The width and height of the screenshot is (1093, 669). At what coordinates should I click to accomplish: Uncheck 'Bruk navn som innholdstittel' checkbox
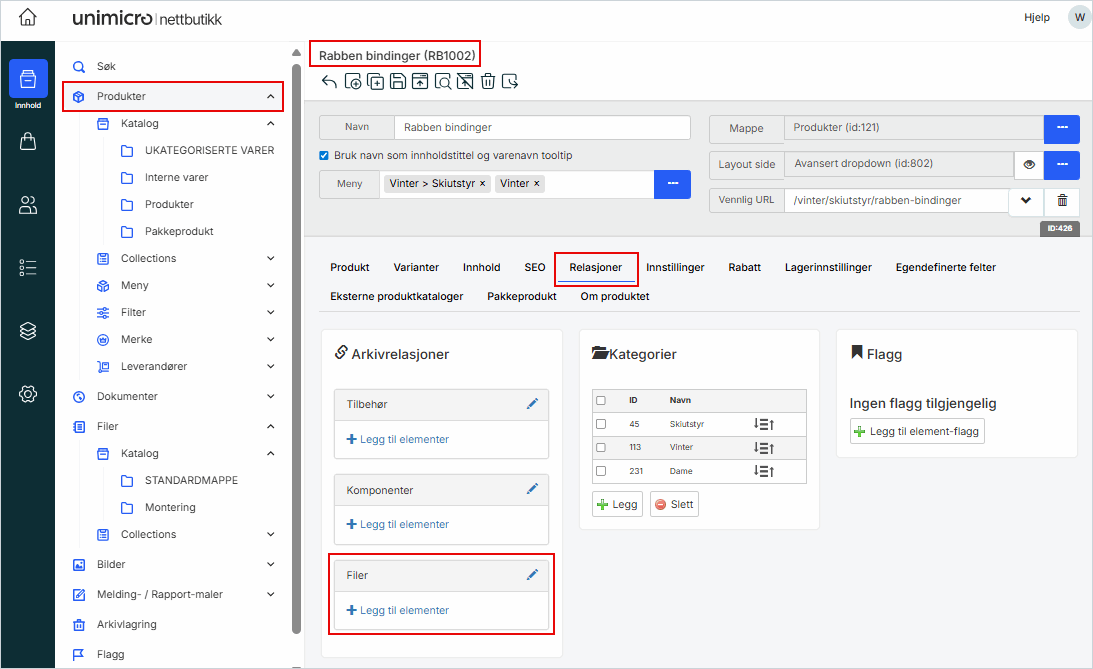[x=324, y=156]
